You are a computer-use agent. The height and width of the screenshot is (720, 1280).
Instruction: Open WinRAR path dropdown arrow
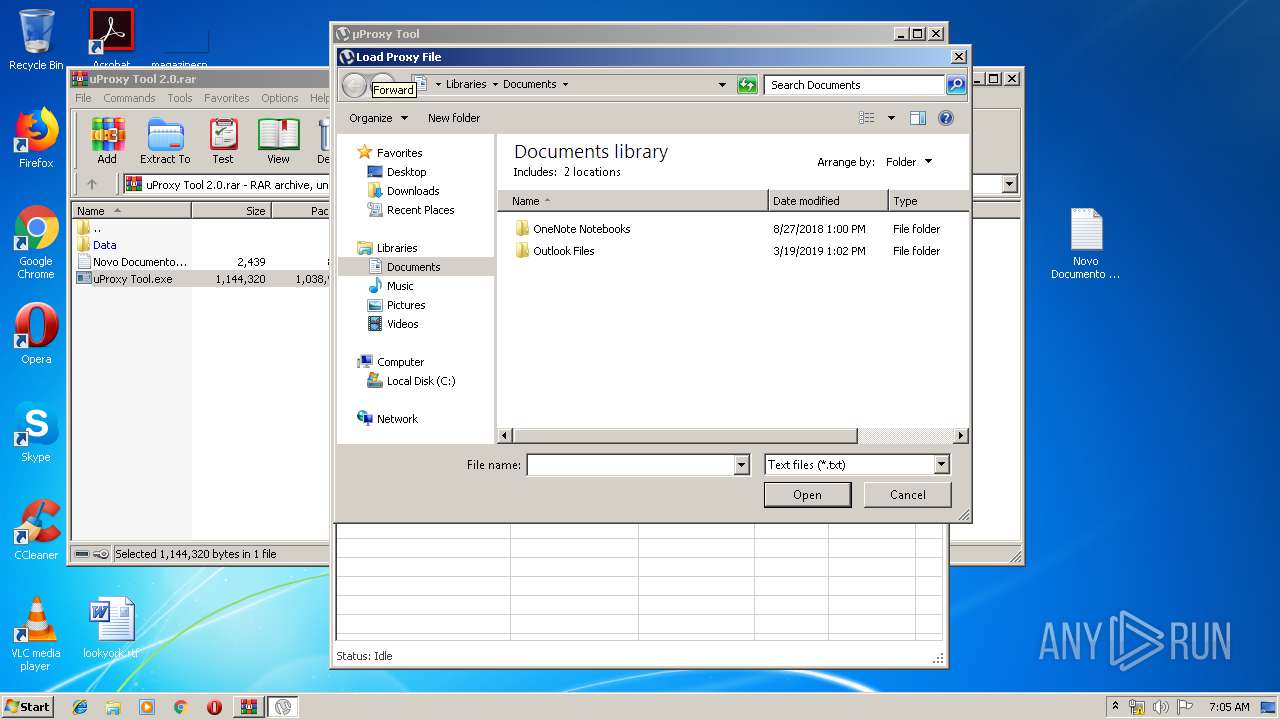tap(1009, 184)
